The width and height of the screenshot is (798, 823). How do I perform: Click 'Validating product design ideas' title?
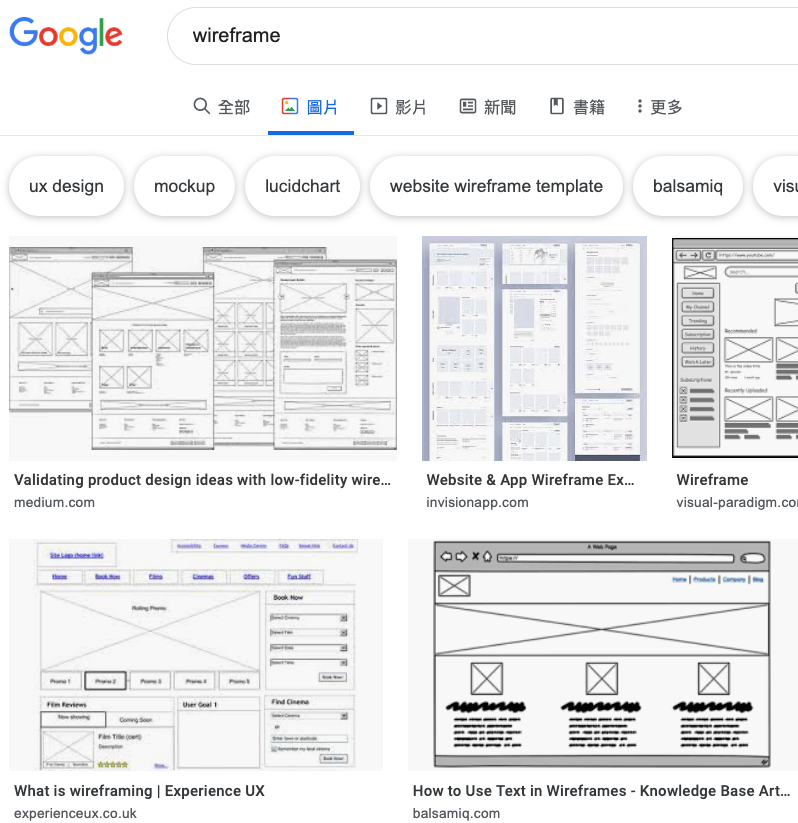[x=202, y=480]
